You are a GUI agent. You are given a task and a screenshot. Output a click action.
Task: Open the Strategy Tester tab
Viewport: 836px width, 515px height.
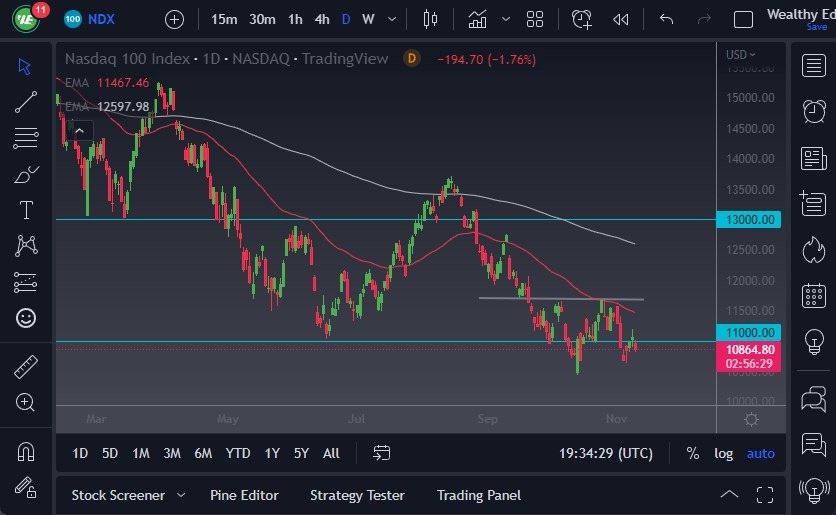coord(357,495)
